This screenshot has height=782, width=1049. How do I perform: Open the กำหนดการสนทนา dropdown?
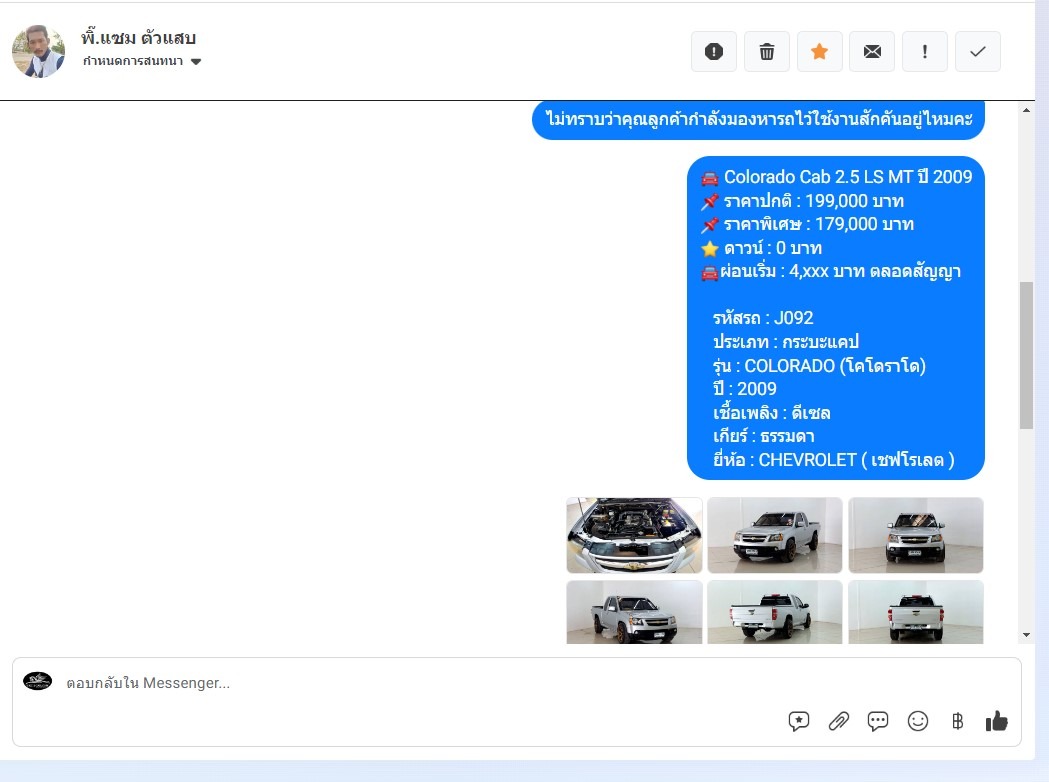pos(142,62)
